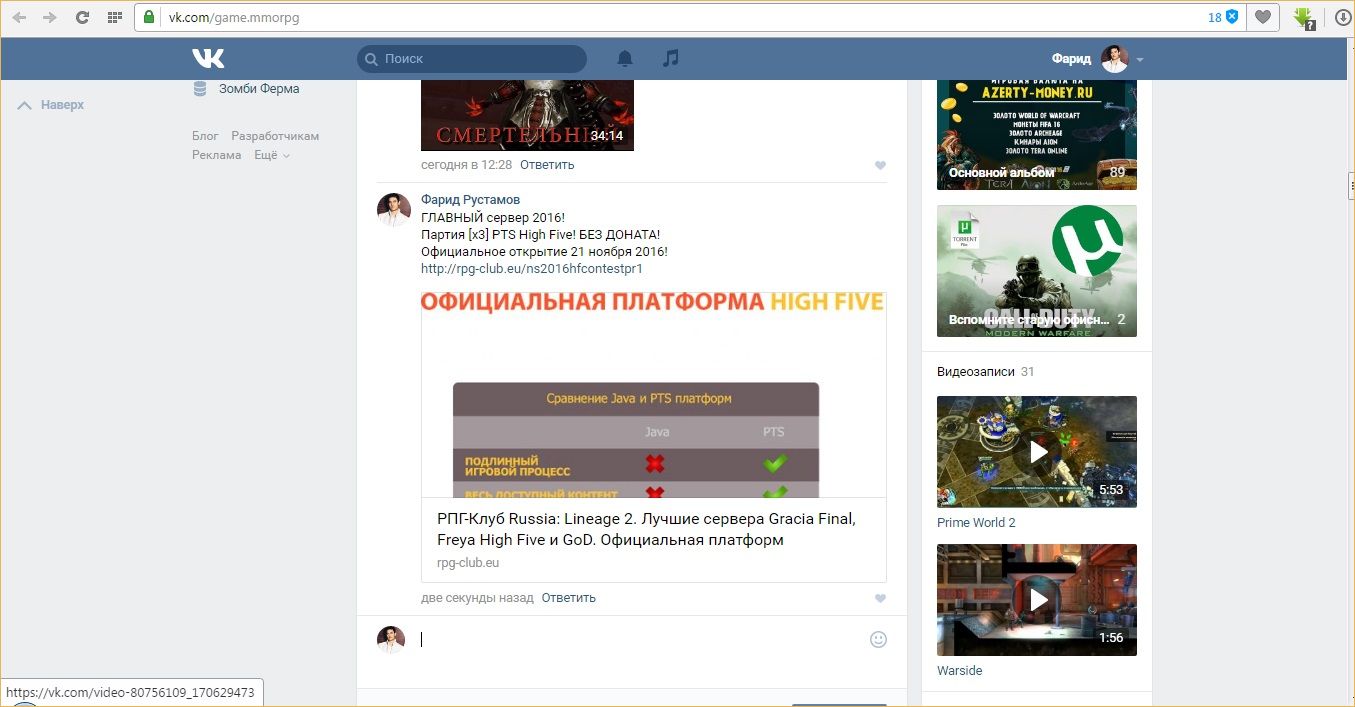
Task: Click the VK logo icon
Action: pyautogui.click(x=208, y=58)
